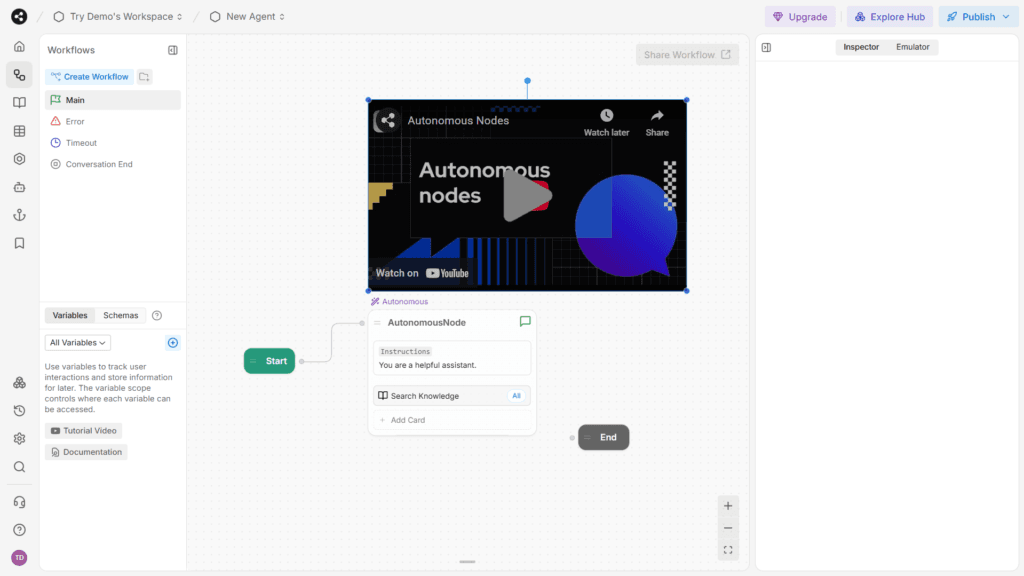Switch to the Emulator tab
The width and height of the screenshot is (1024, 576).
click(912, 47)
